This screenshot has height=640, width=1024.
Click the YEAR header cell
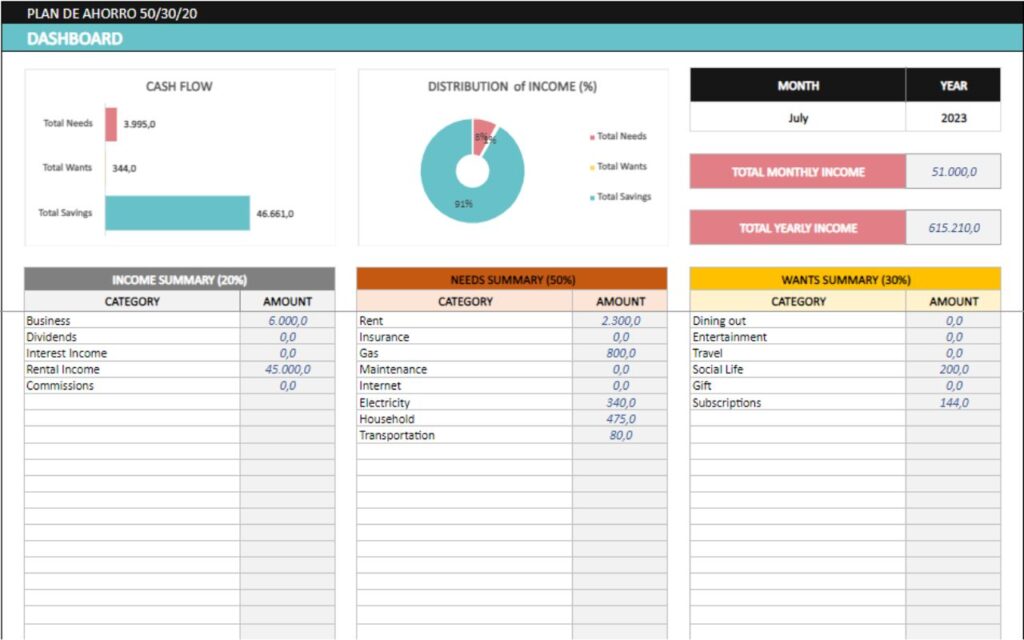953,85
